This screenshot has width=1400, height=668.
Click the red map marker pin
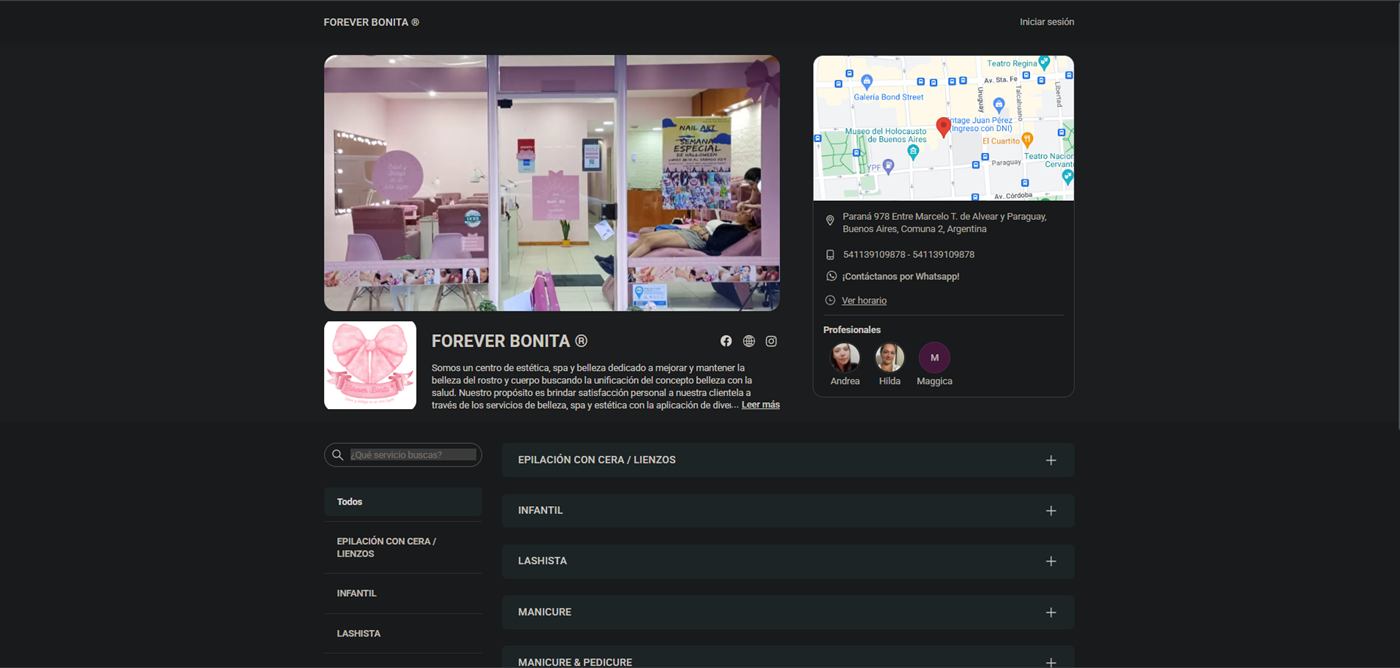tap(943, 127)
